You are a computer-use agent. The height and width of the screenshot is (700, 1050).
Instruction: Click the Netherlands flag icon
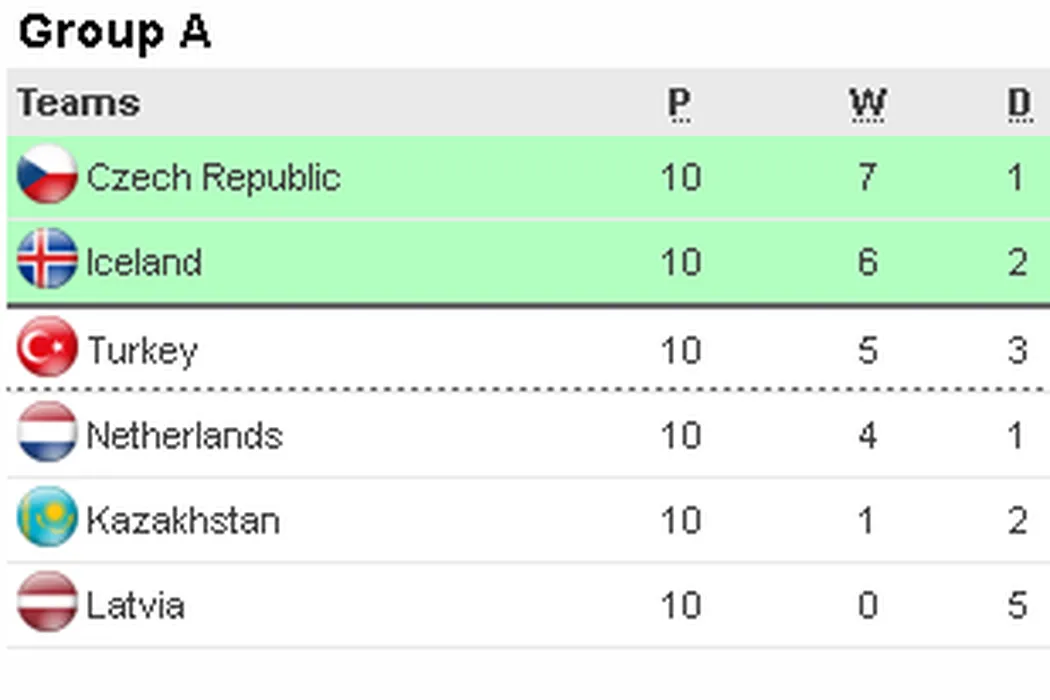pos(47,433)
